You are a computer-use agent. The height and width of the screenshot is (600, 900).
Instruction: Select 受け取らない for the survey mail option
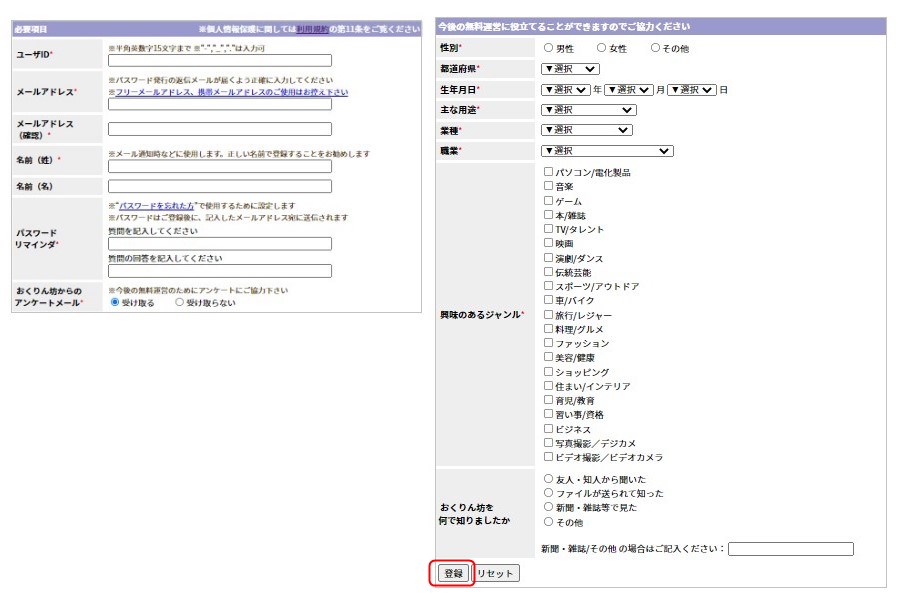pyautogui.click(x=180, y=302)
